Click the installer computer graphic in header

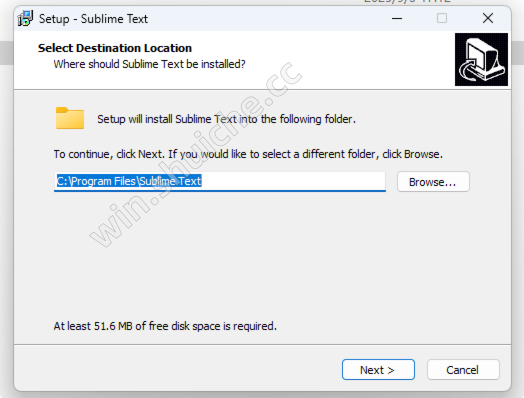pos(481,59)
